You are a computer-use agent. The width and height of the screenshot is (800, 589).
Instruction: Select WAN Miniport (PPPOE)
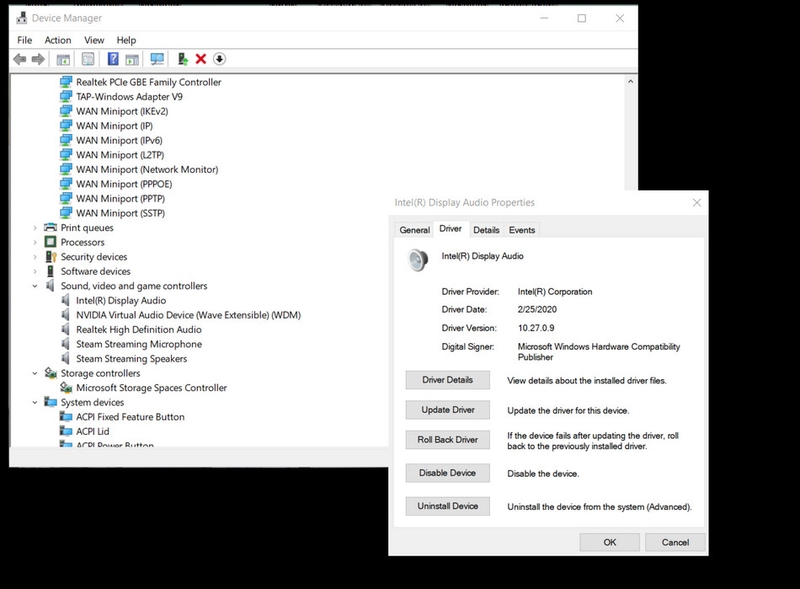tap(124, 184)
